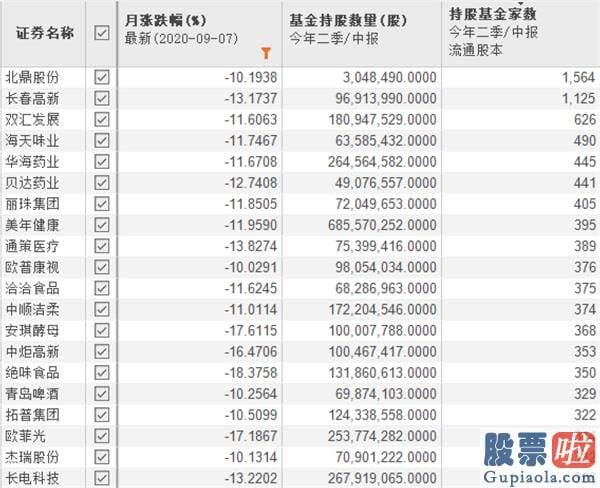The width and height of the screenshot is (600, 488).
Task: Select the stock name 欧菲光
Action: (x=25, y=436)
